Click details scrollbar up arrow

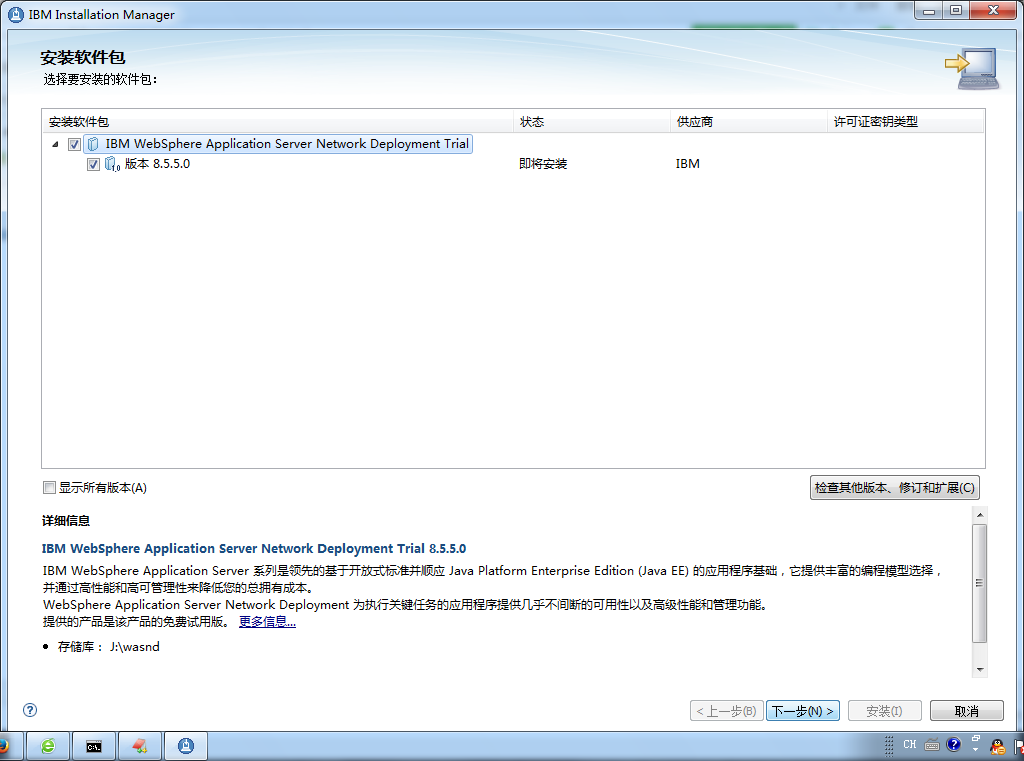coord(980,515)
